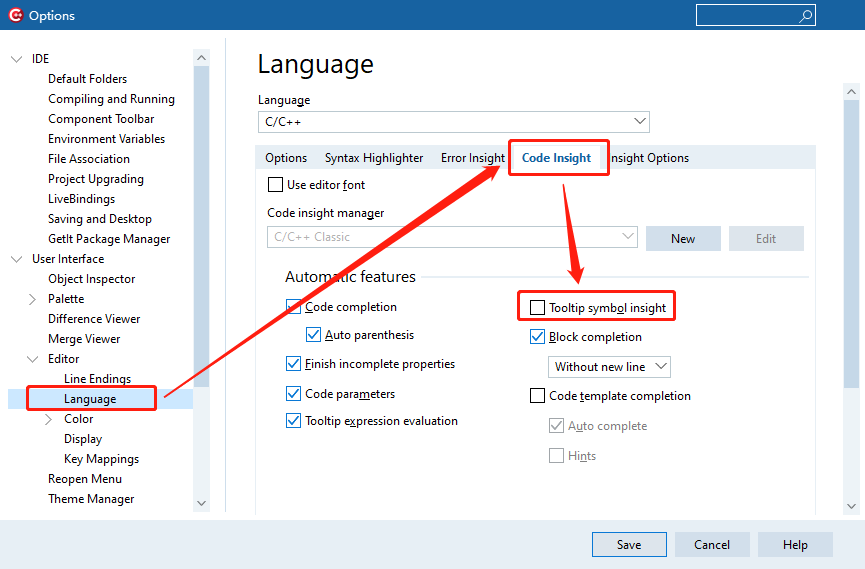Expand the Palette tree node
The height and width of the screenshot is (569, 865).
click(x=33, y=299)
